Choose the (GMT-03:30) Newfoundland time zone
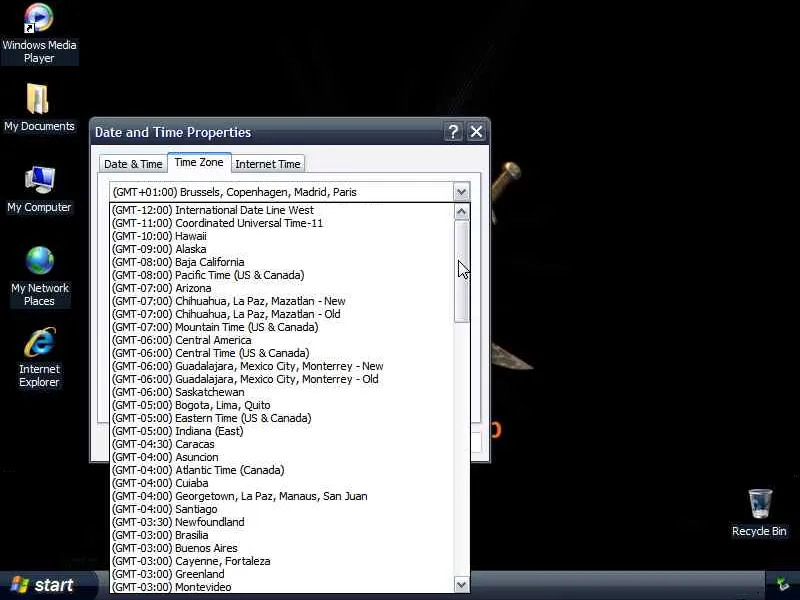 [x=282, y=522]
